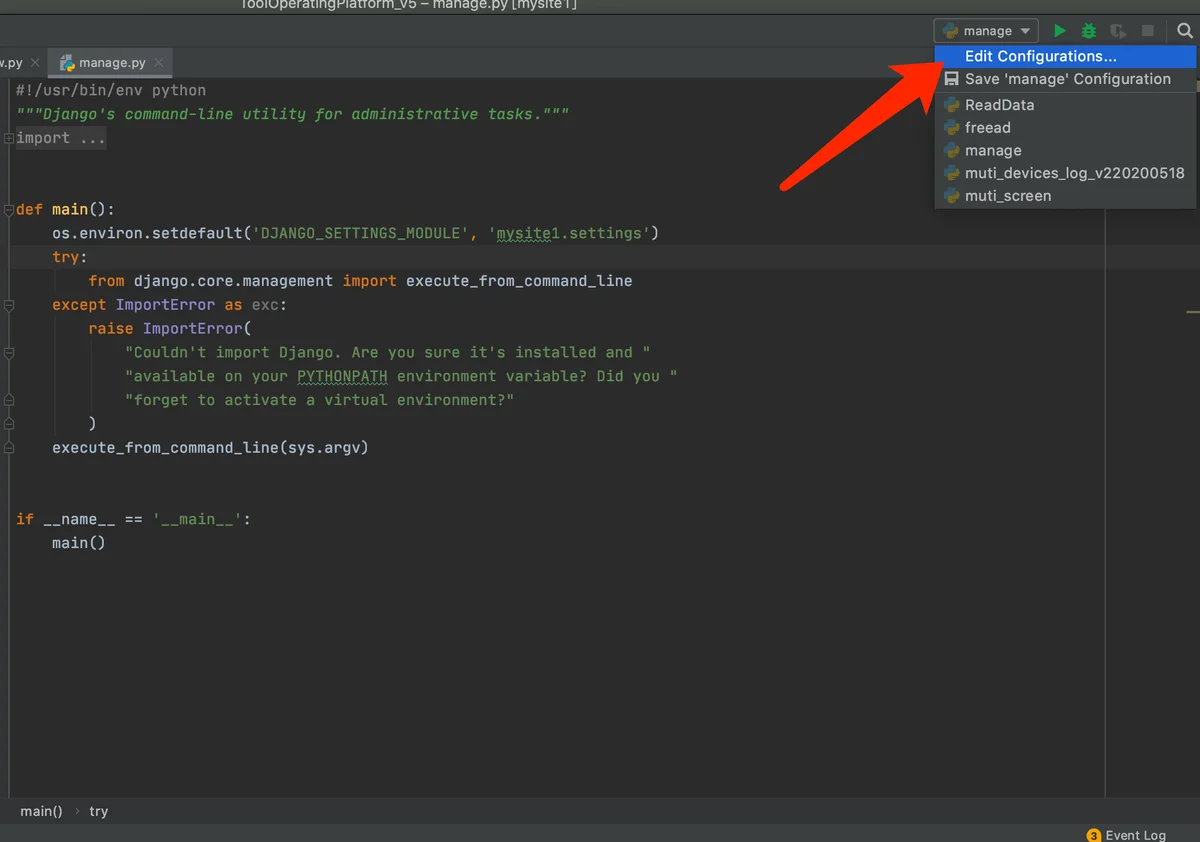This screenshot has height=842, width=1200.
Task: Click on 'DJANGO_SETTINGS_MODULE' string
Action: pyautogui.click(x=358, y=233)
